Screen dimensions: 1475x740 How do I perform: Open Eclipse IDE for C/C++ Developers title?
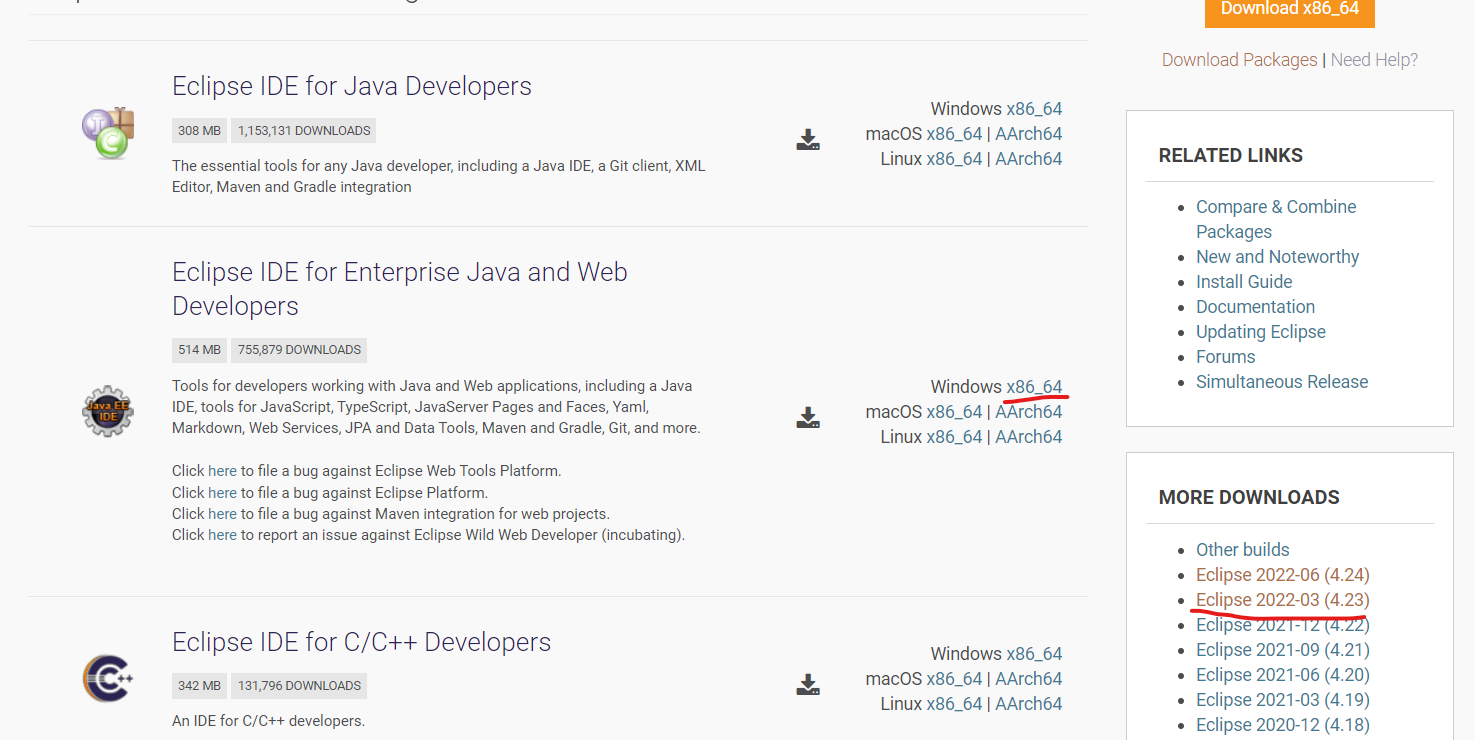362,642
